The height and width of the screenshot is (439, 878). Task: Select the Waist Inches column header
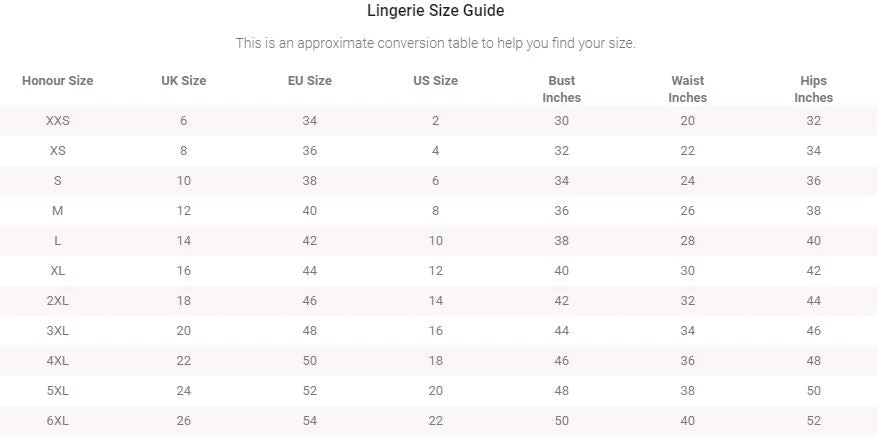(x=688, y=89)
